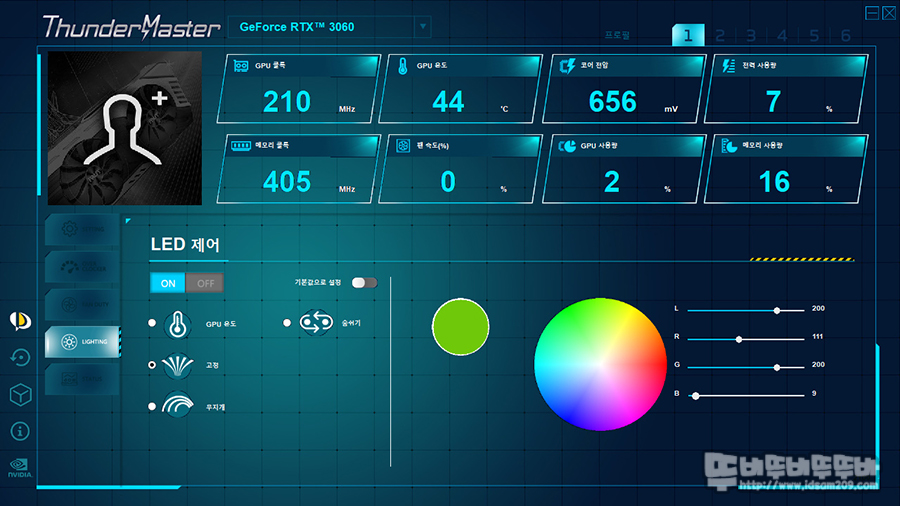Click the core voltage lightning icon
The image size is (900, 506).
tap(567, 66)
